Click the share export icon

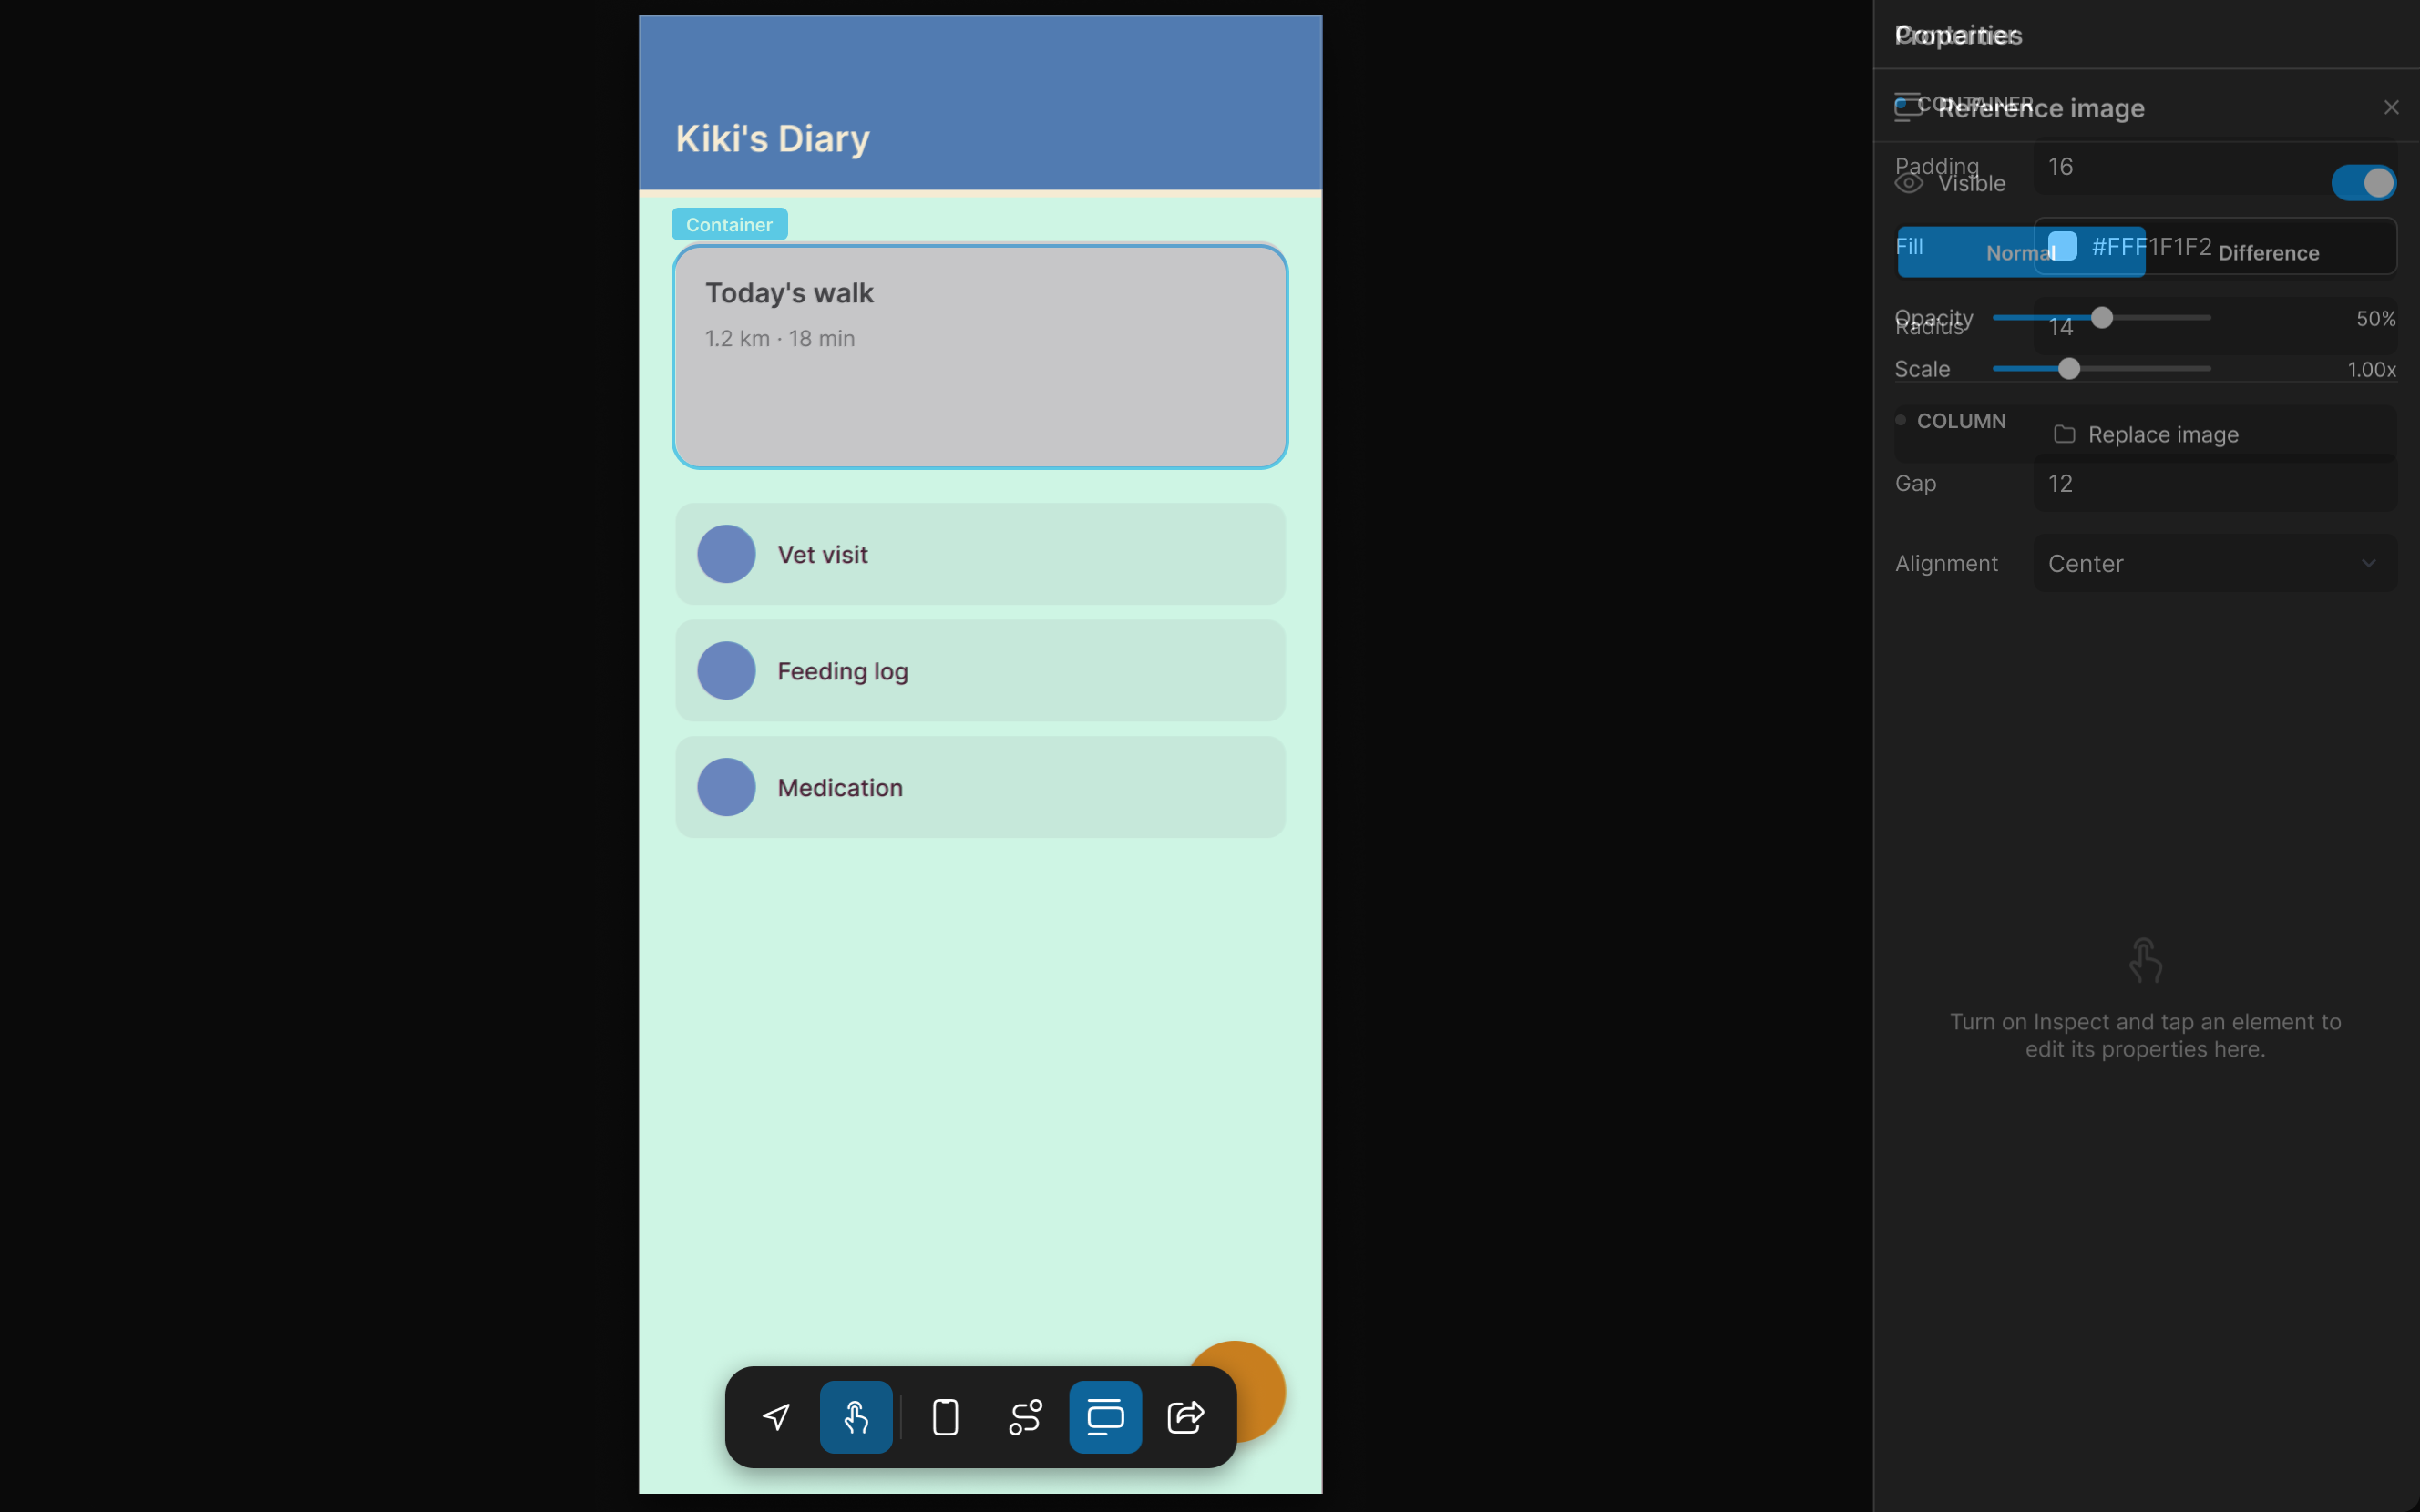coord(1185,1417)
